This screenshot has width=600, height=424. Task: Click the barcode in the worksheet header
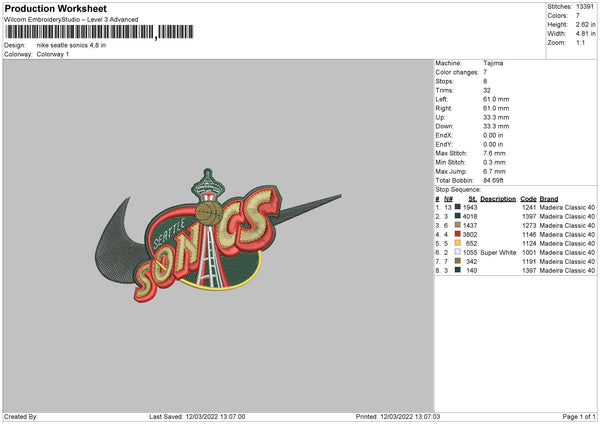(99, 32)
